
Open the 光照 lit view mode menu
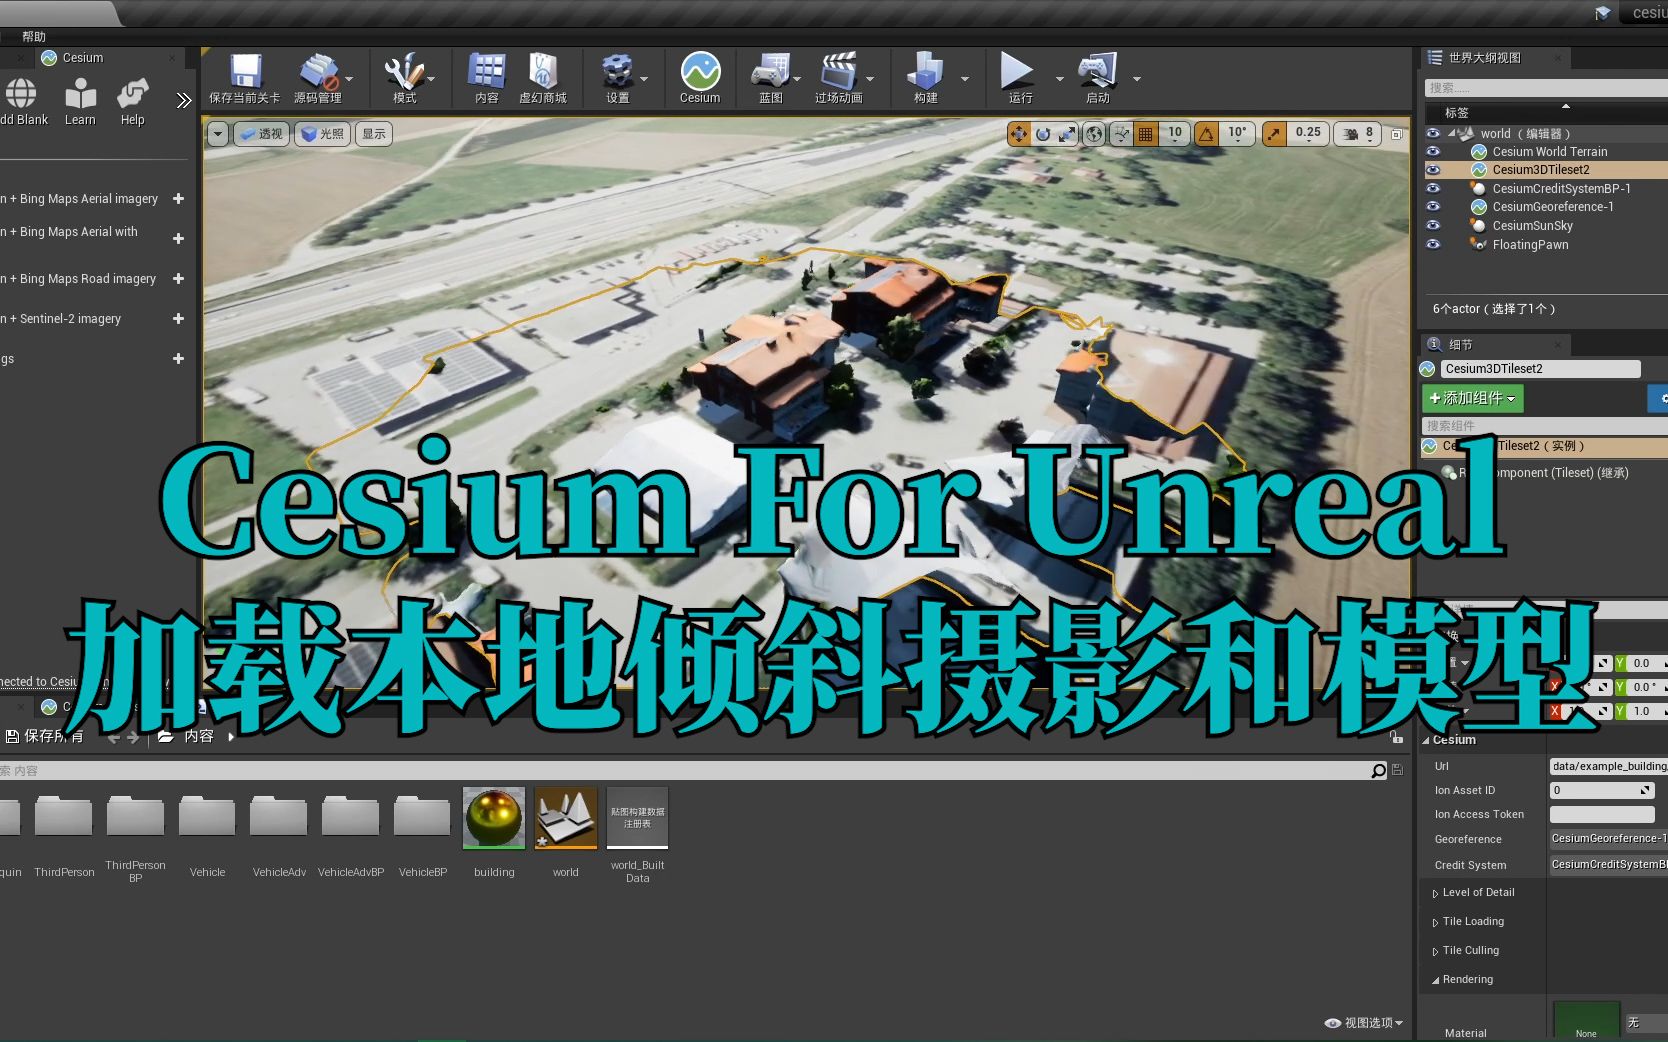click(x=322, y=134)
